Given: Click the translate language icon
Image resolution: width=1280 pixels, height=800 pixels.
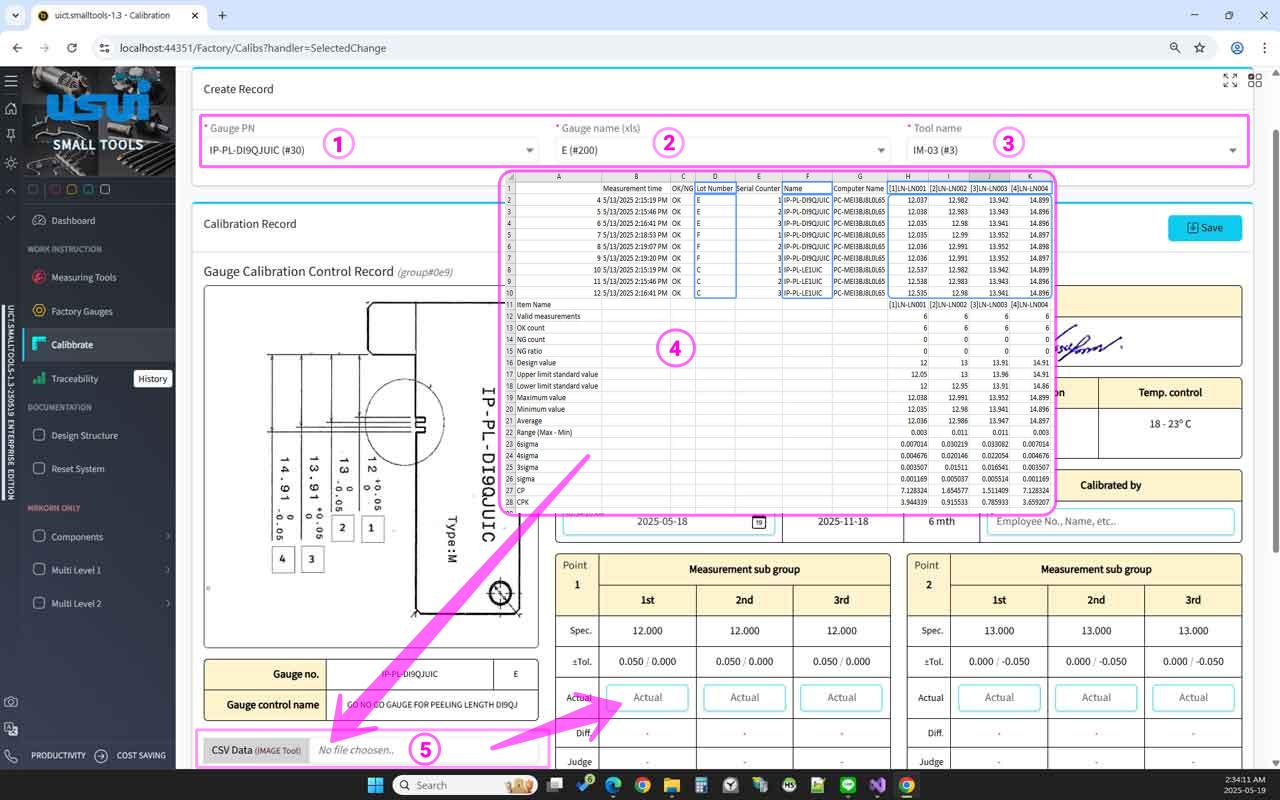Looking at the screenshot, I should click(x=10, y=729).
